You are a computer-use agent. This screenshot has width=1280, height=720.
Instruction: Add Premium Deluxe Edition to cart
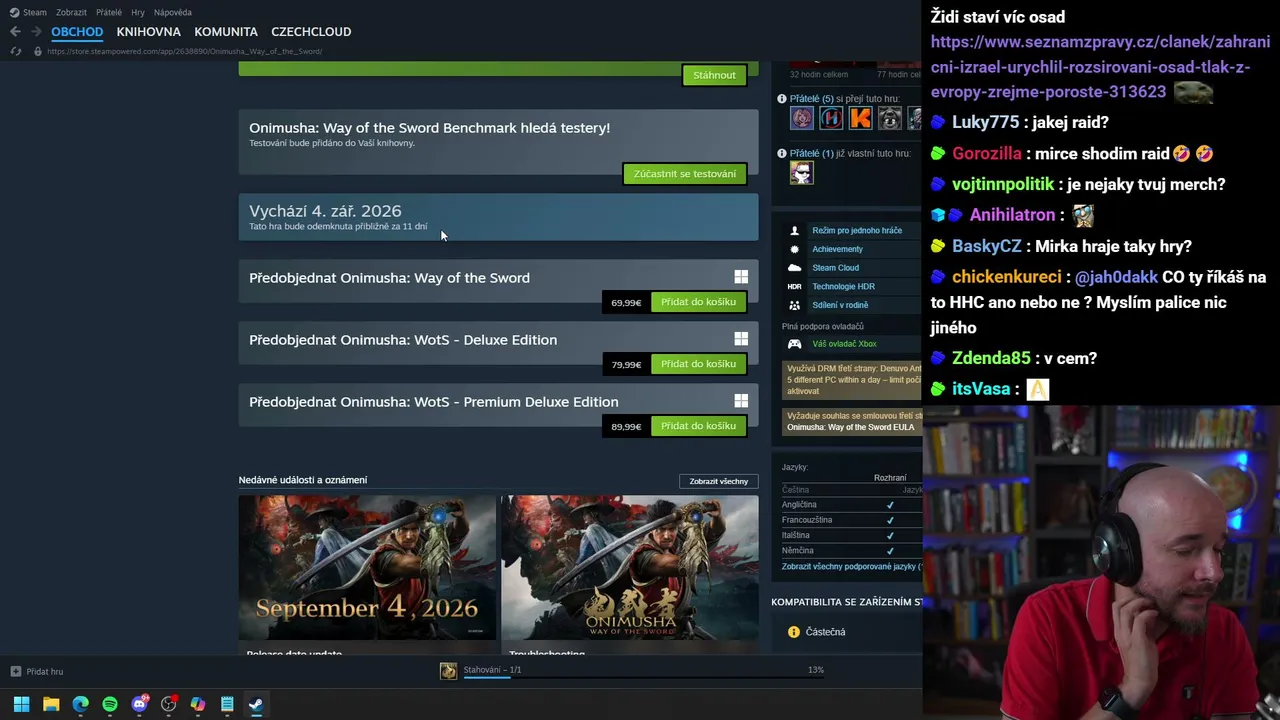tap(698, 426)
